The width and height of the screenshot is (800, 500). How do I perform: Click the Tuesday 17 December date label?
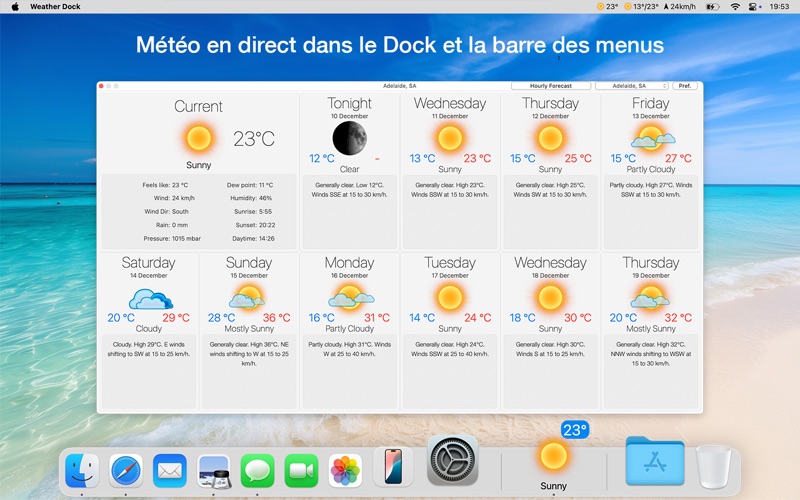coord(450,276)
